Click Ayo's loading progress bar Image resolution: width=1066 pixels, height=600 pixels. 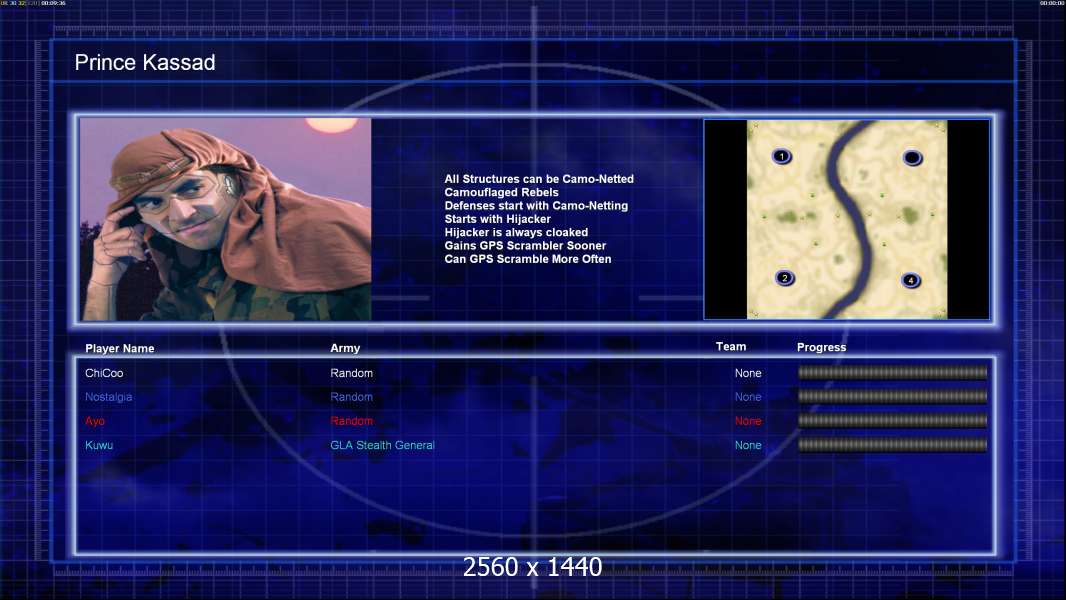coord(892,421)
